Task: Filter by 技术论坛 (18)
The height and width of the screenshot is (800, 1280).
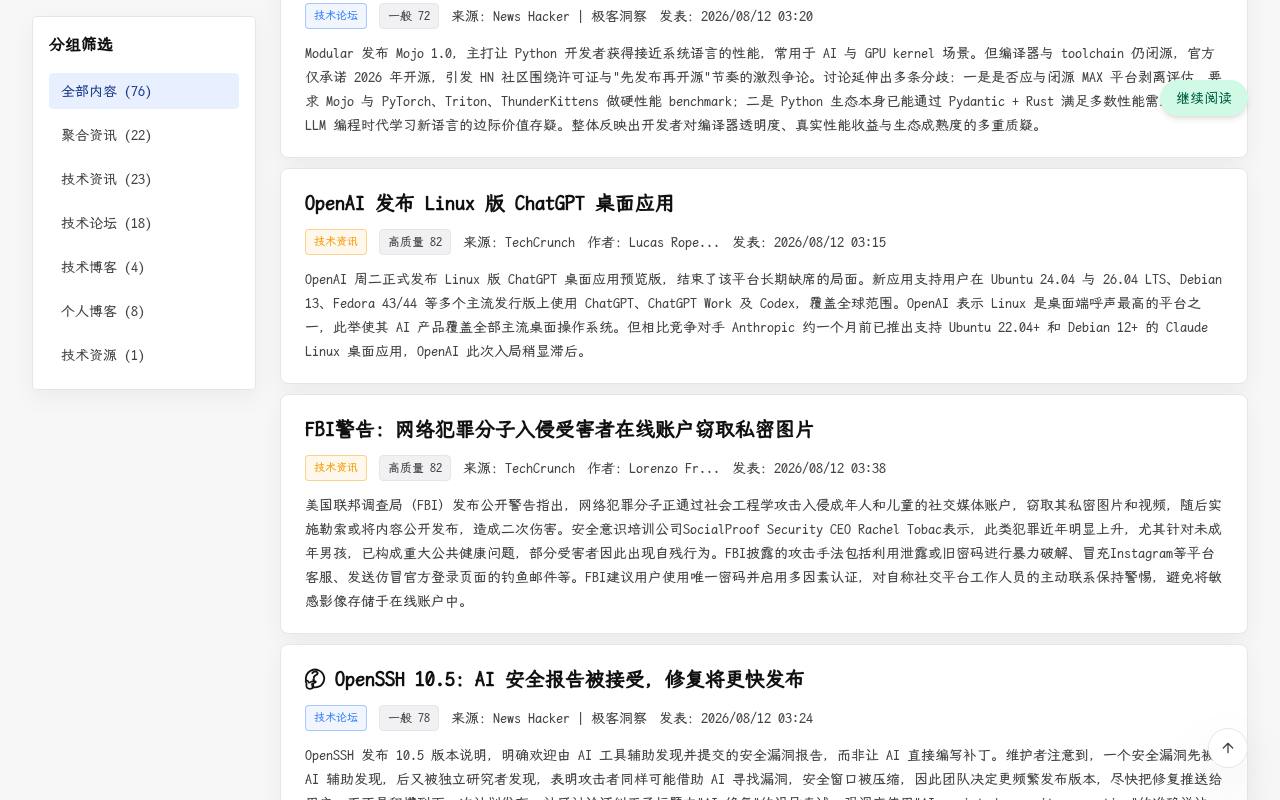Action: (x=144, y=223)
